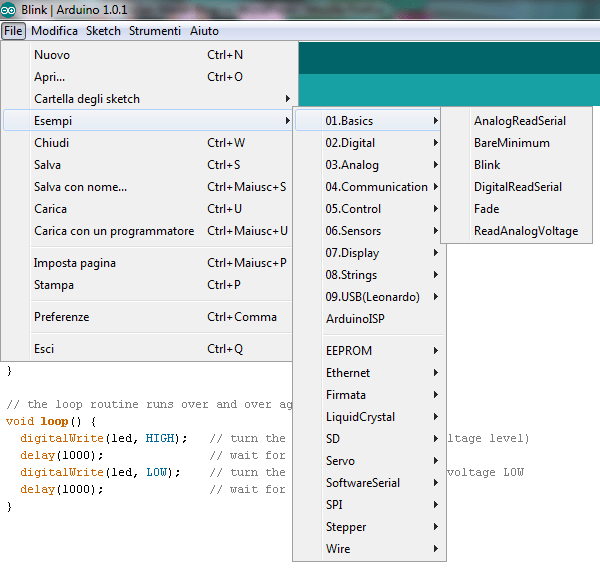This screenshot has height=568, width=600.
Task: Open the Aiuto menu
Action: click(204, 31)
